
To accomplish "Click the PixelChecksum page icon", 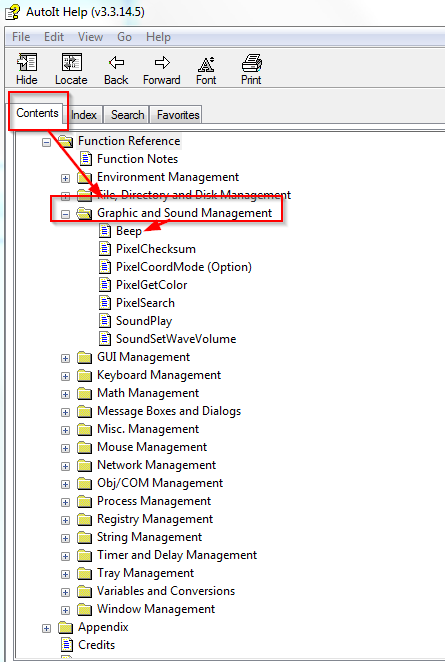I will pos(105,249).
